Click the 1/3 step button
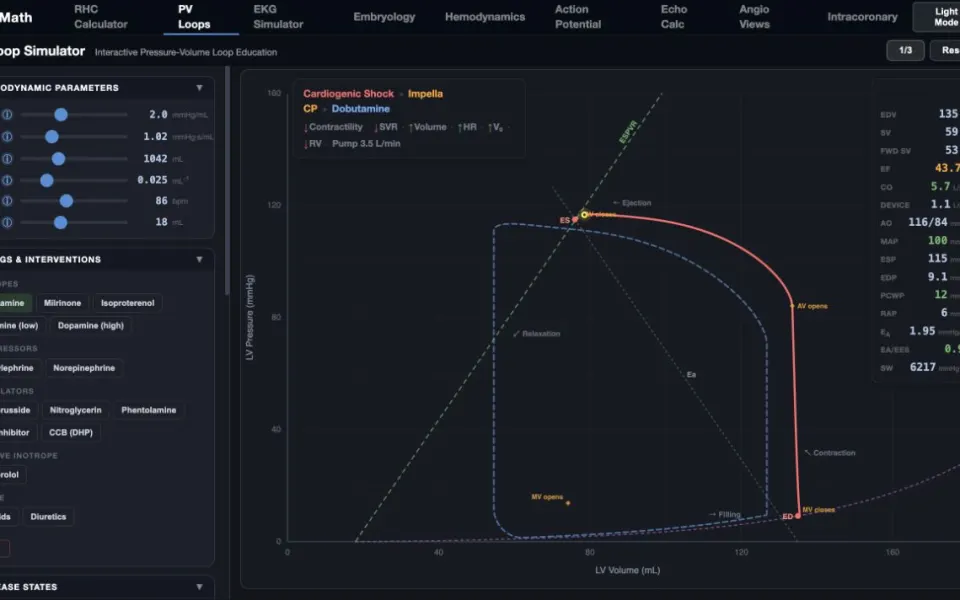 coord(905,50)
